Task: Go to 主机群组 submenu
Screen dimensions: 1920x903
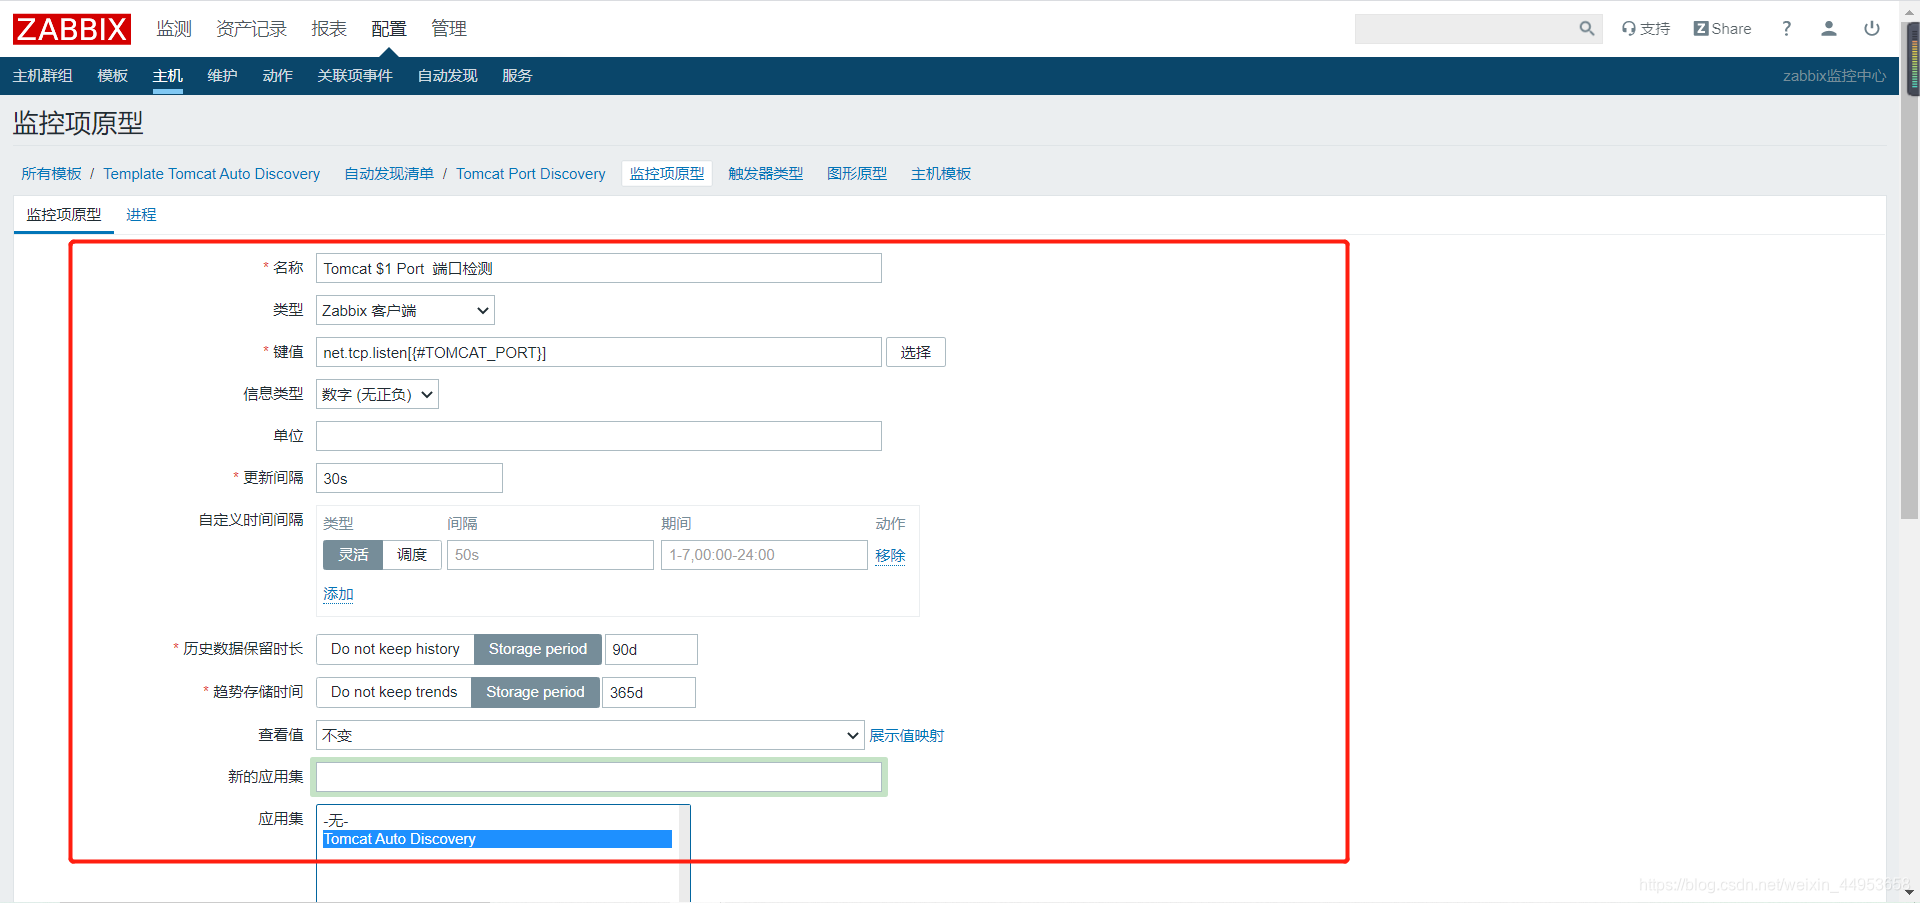Action: point(43,76)
